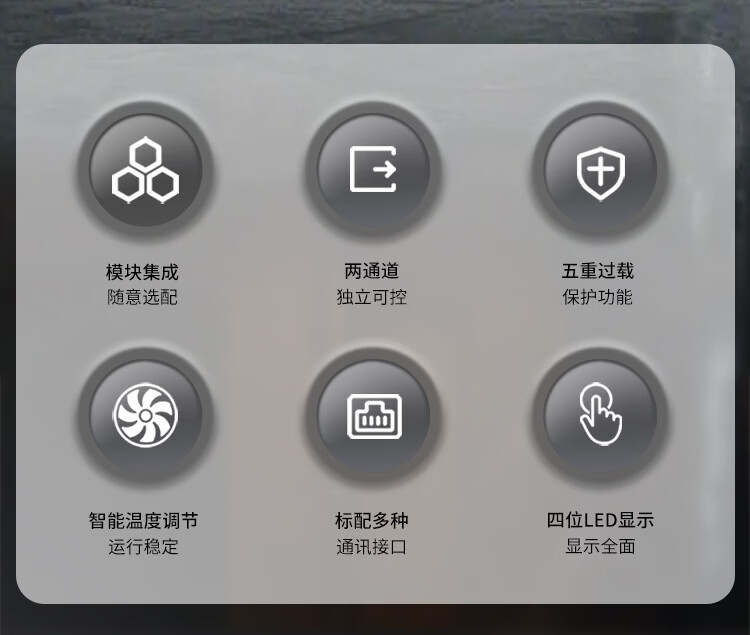Click the touch finger pointer icon
750x635 pixels.
(600, 414)
